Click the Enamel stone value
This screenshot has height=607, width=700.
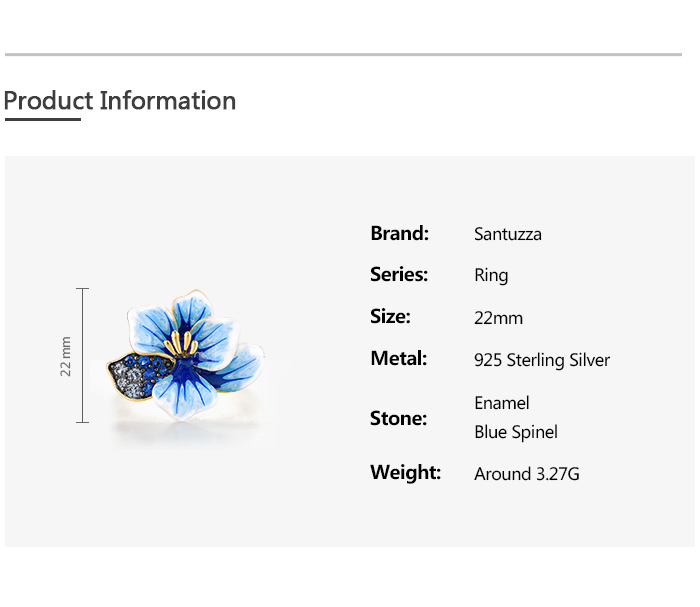click(x=502, y=403)
